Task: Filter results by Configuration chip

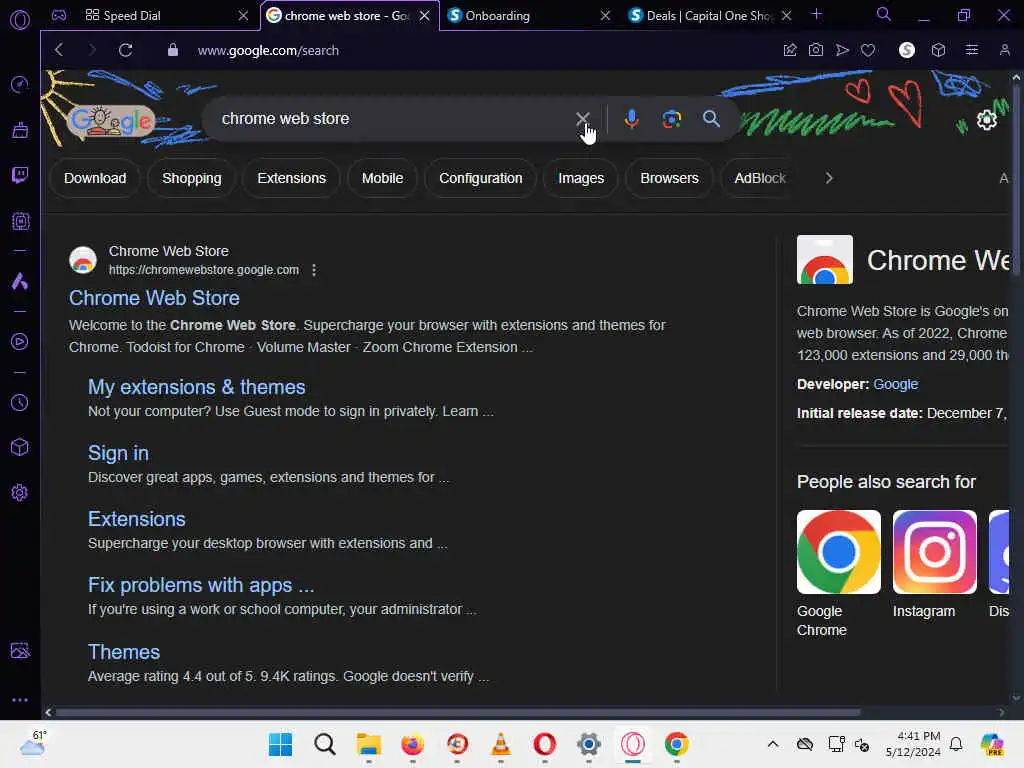Action: click(x=481, y=178)
